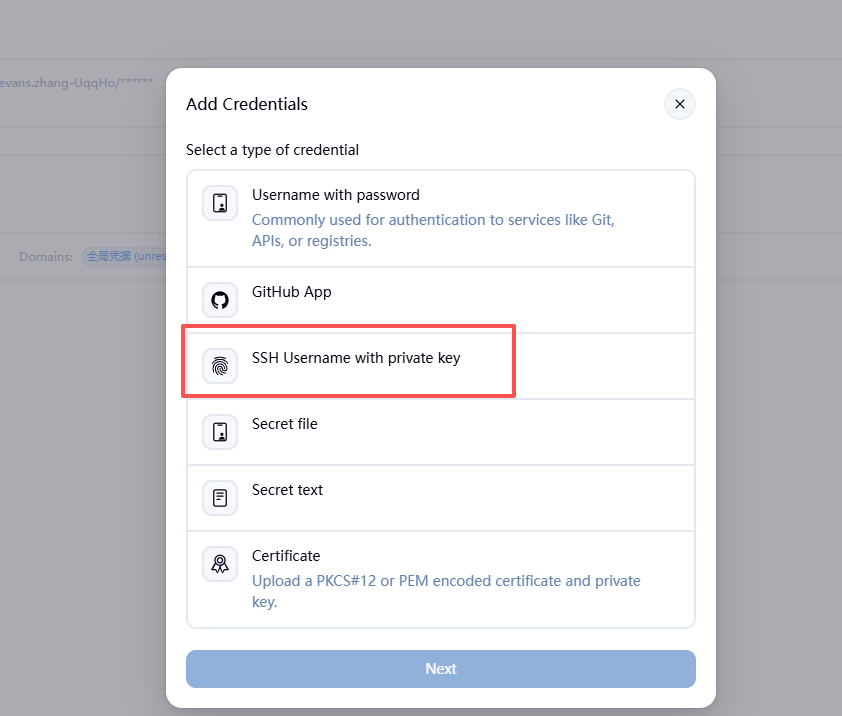Image resolution: width=842 pixels, height=716 pixels.
Task: Click the Certificate ribbon badge icon
Action: (x=220, y=564)
